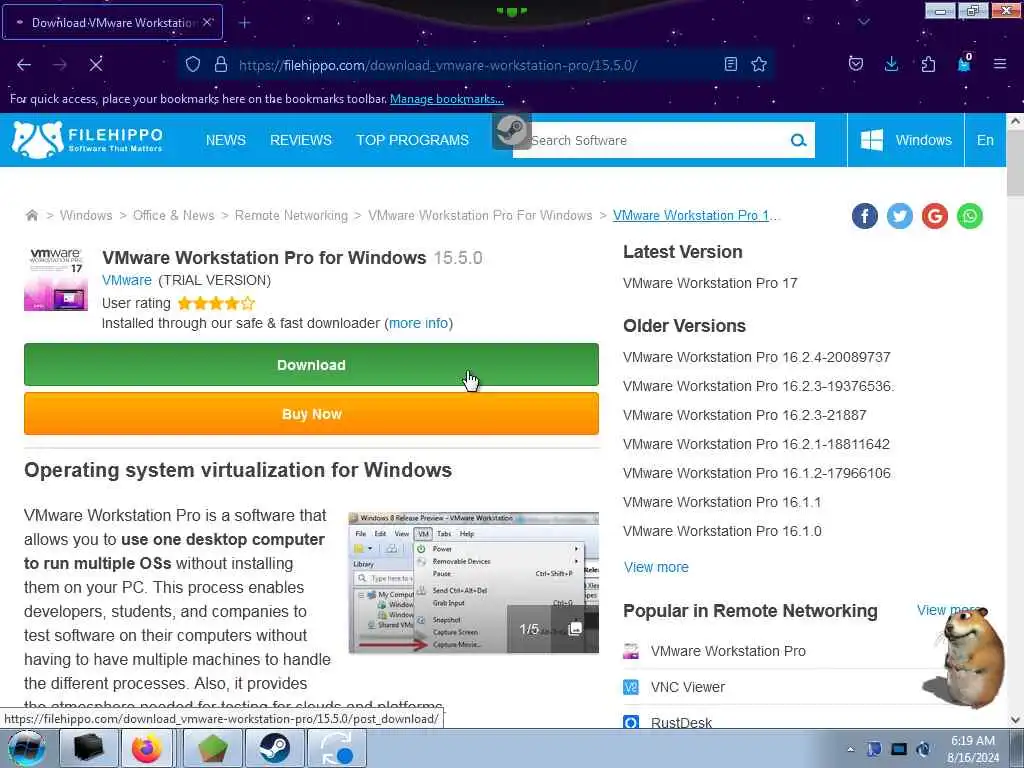1024x768 pixels.
Task: Select VMware Workstation Pro 16.1.0
Action: pos(722,531)
